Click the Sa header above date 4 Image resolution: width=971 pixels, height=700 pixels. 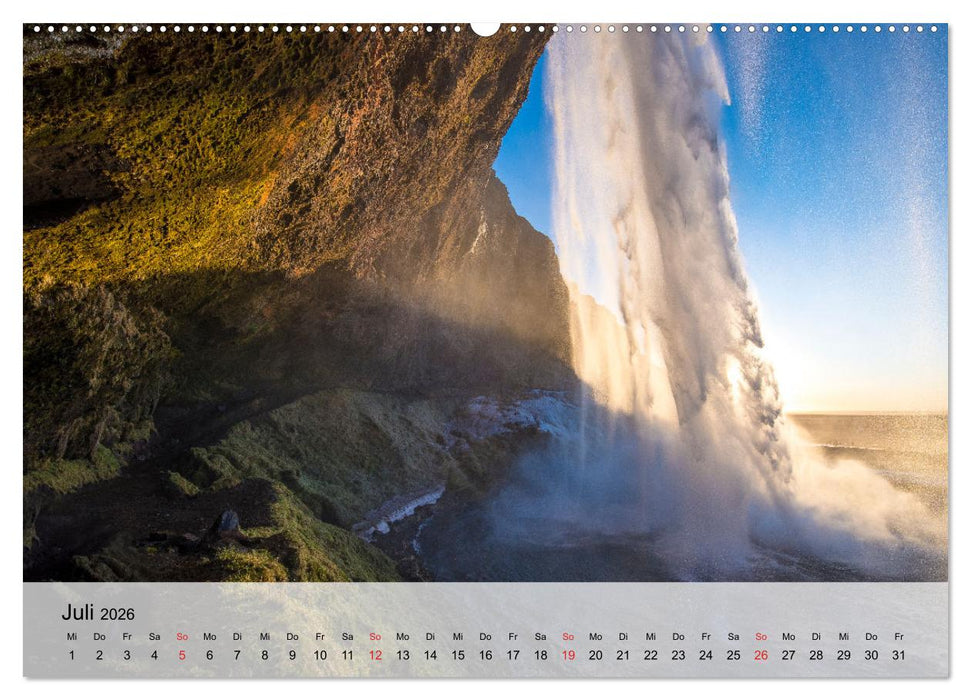[153, 634]
